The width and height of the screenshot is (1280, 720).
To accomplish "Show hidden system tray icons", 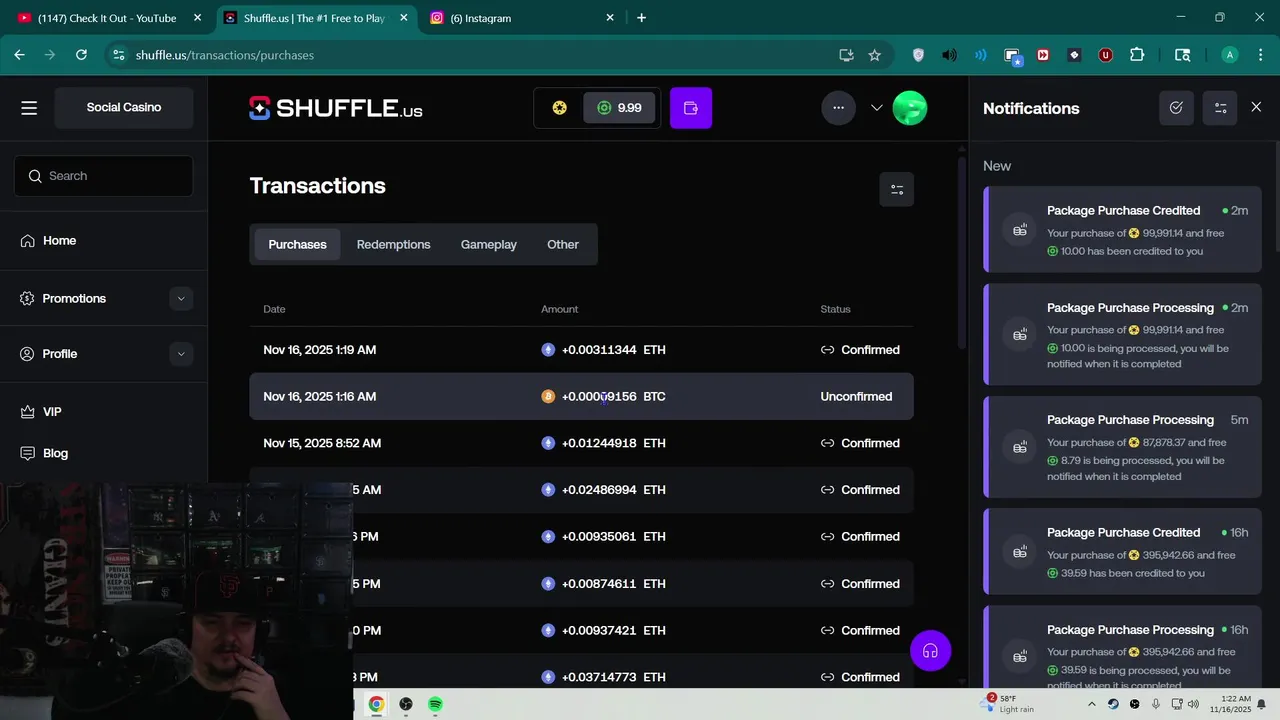I will coord(1091,704).
